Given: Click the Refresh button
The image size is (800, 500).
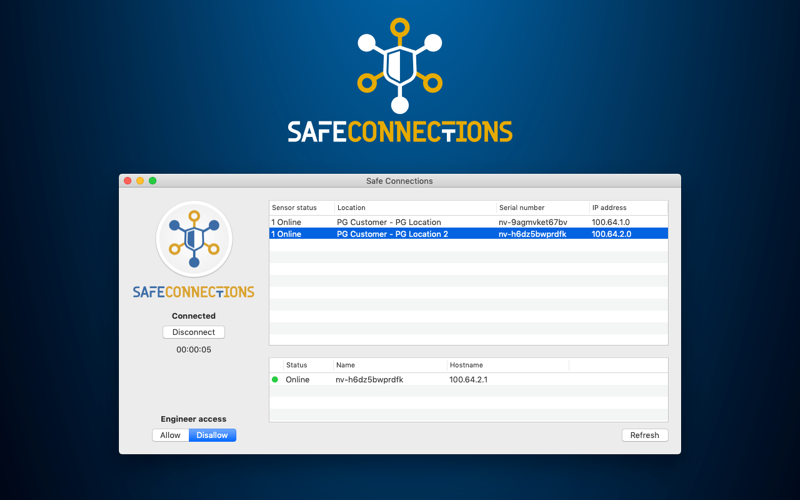Looking at the screenshot, I should coord(644,435).
